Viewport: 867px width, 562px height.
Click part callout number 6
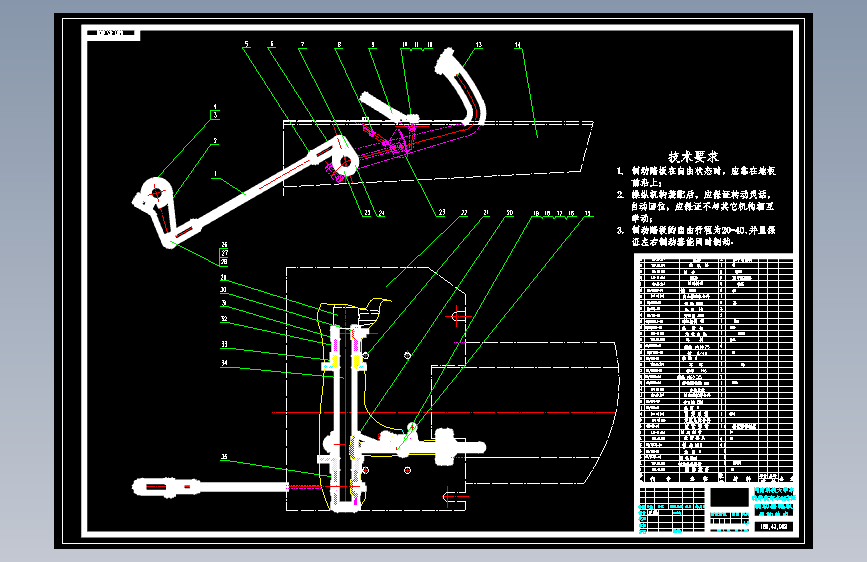click(272, 44)
